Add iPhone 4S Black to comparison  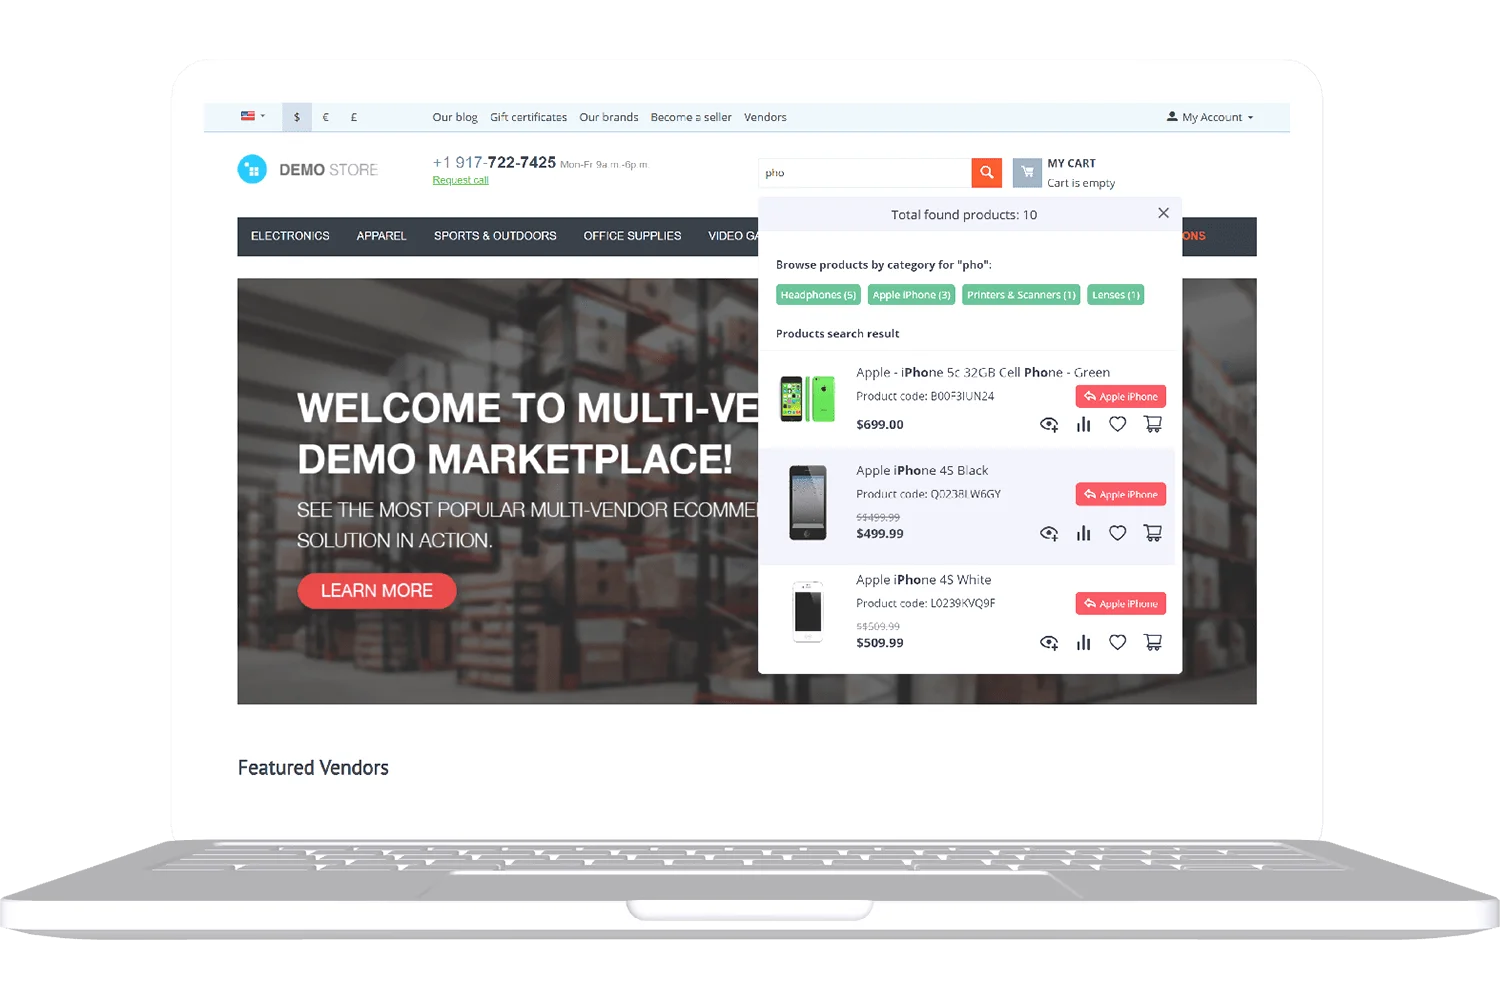coord(1083,534)
